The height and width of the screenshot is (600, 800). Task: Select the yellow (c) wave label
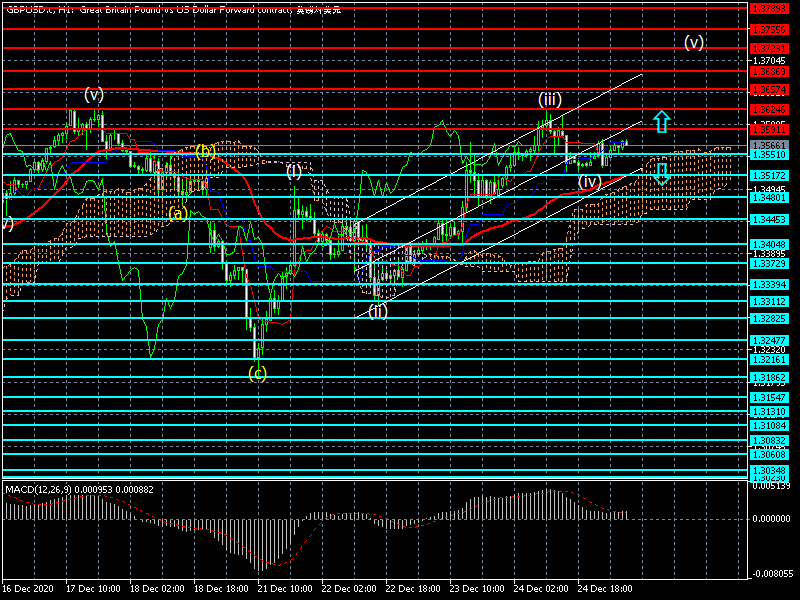(257, 373)
